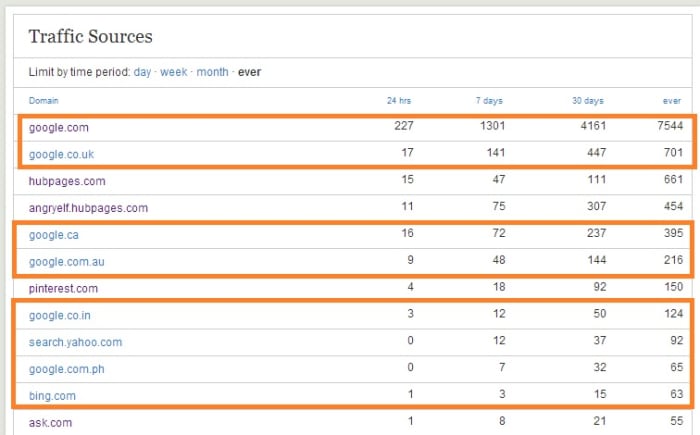
Task: Select angryelf.hubpages.com ever value 454
Action: coord(673,206)
